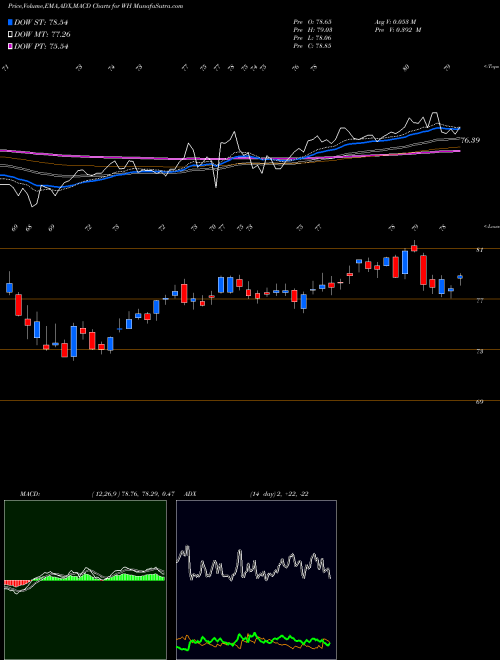Select the 'DOW PT: 75.54' legend text
This screenshot has height=660, width=500.
click(x=41, y=46)
